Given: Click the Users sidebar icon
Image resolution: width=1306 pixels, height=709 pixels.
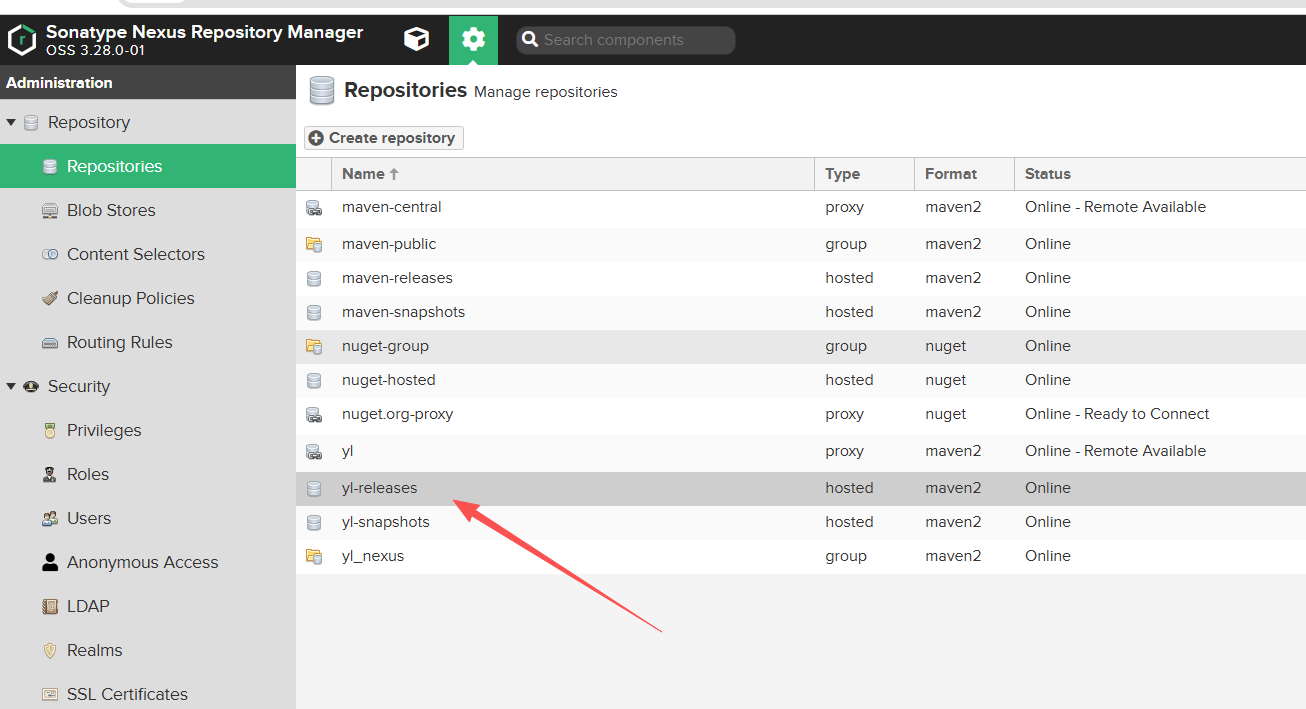Looking at the screenshot, I should click(50, 518).
